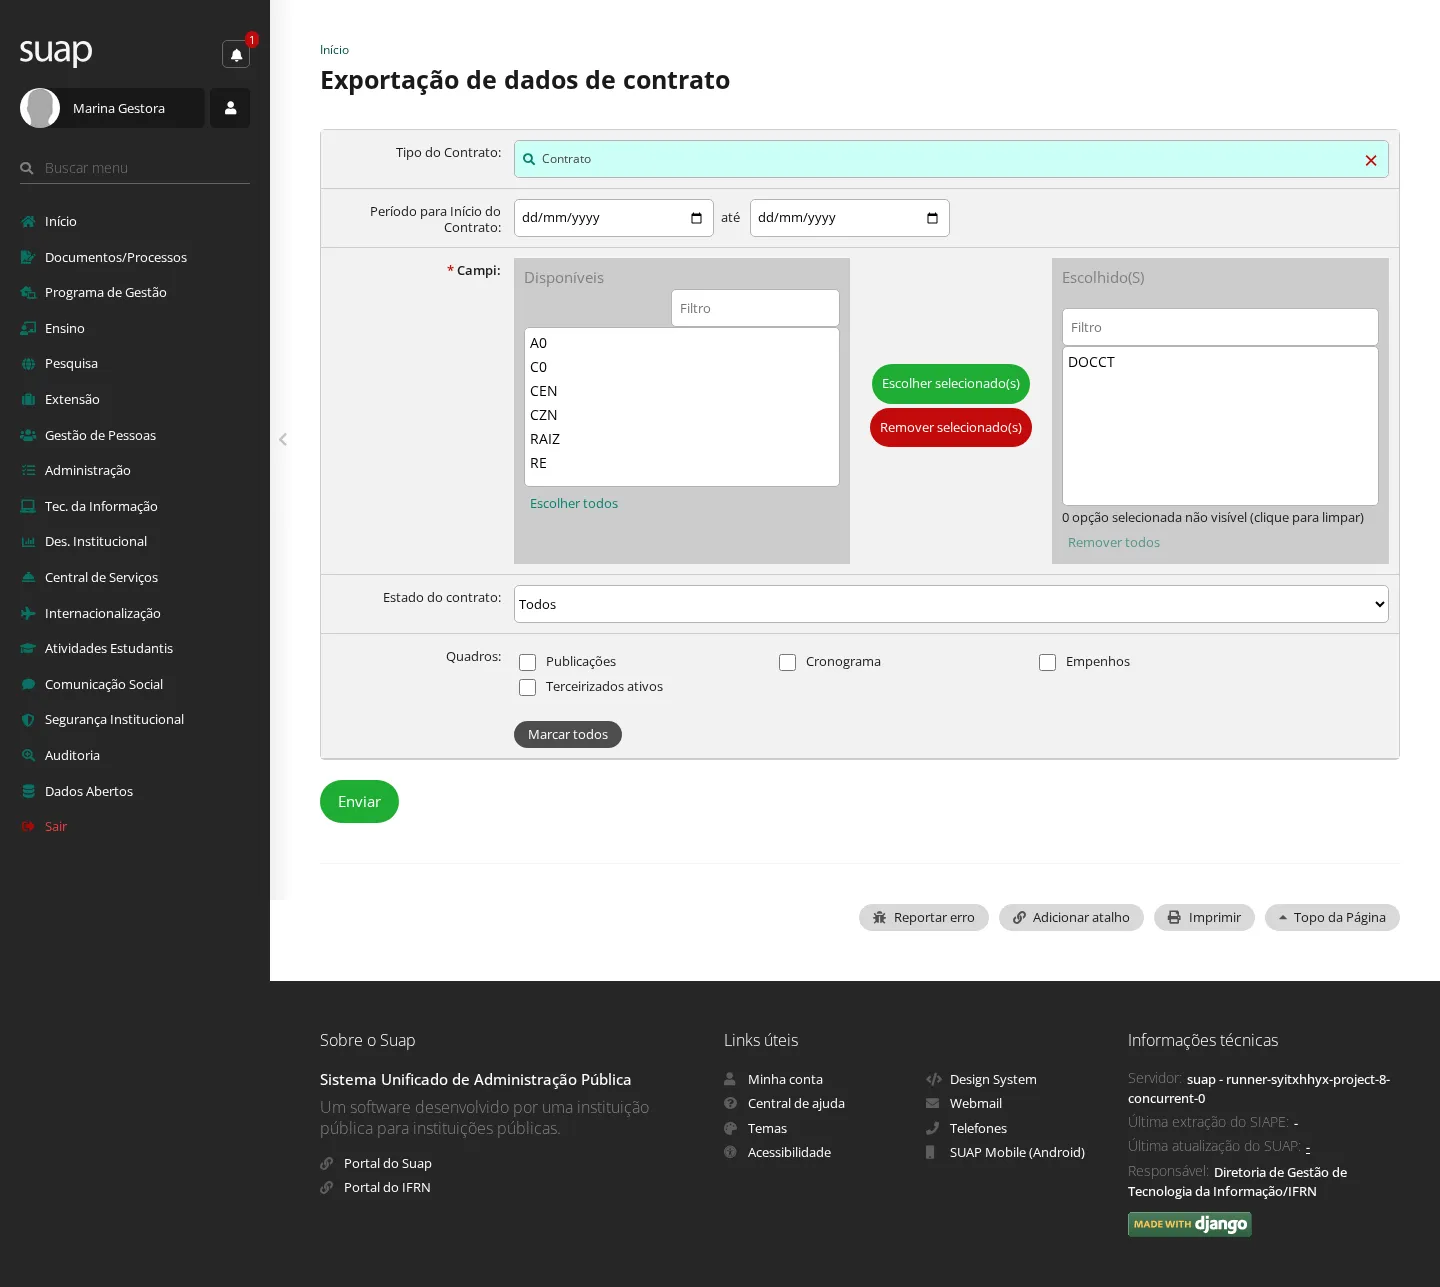The image size is (1440, 1287).
Task: Focus the Disponíveis Filtro field
Action: point(755,308)
